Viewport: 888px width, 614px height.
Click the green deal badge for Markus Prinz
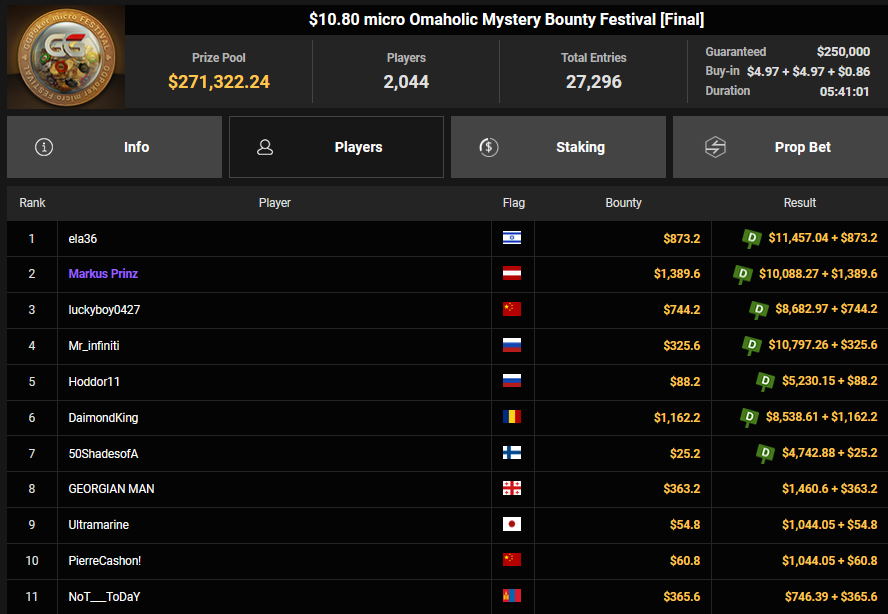(x=743, y=274)
